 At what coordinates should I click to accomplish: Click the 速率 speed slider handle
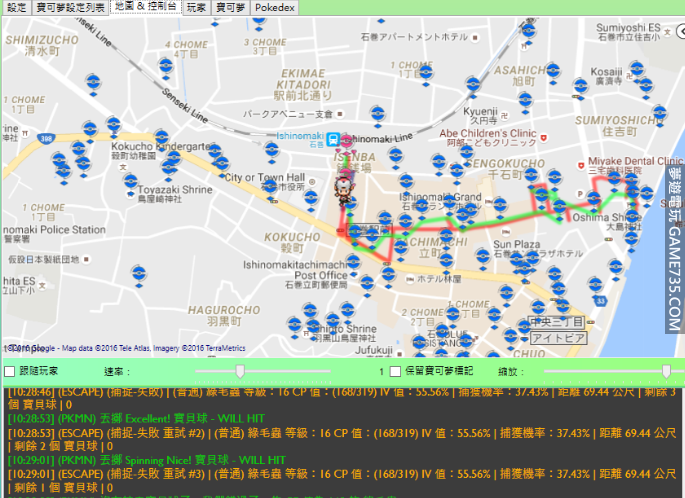point(239,371)
